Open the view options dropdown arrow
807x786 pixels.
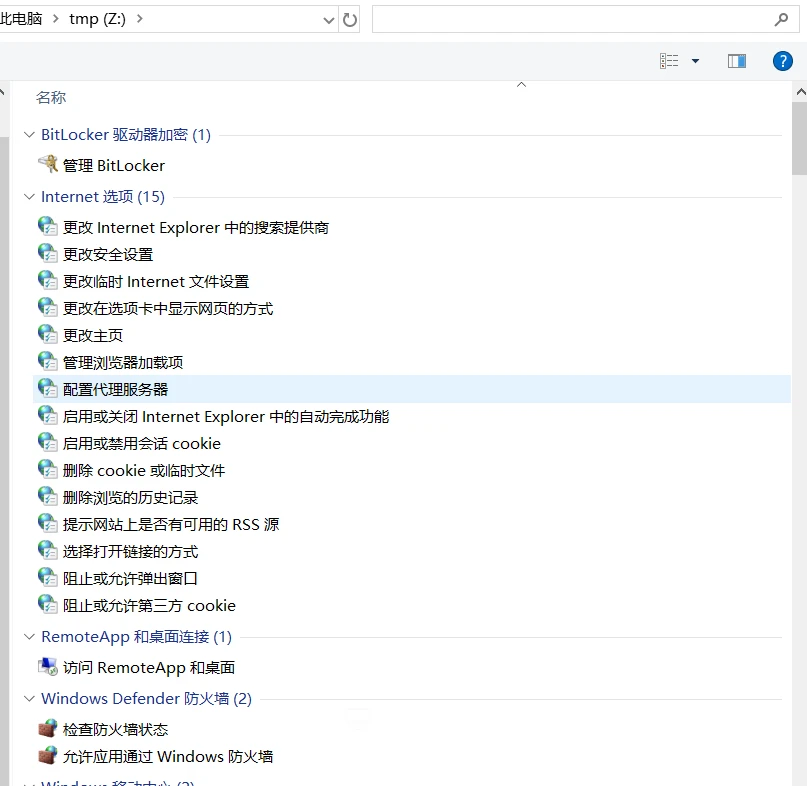click(695, 61)
